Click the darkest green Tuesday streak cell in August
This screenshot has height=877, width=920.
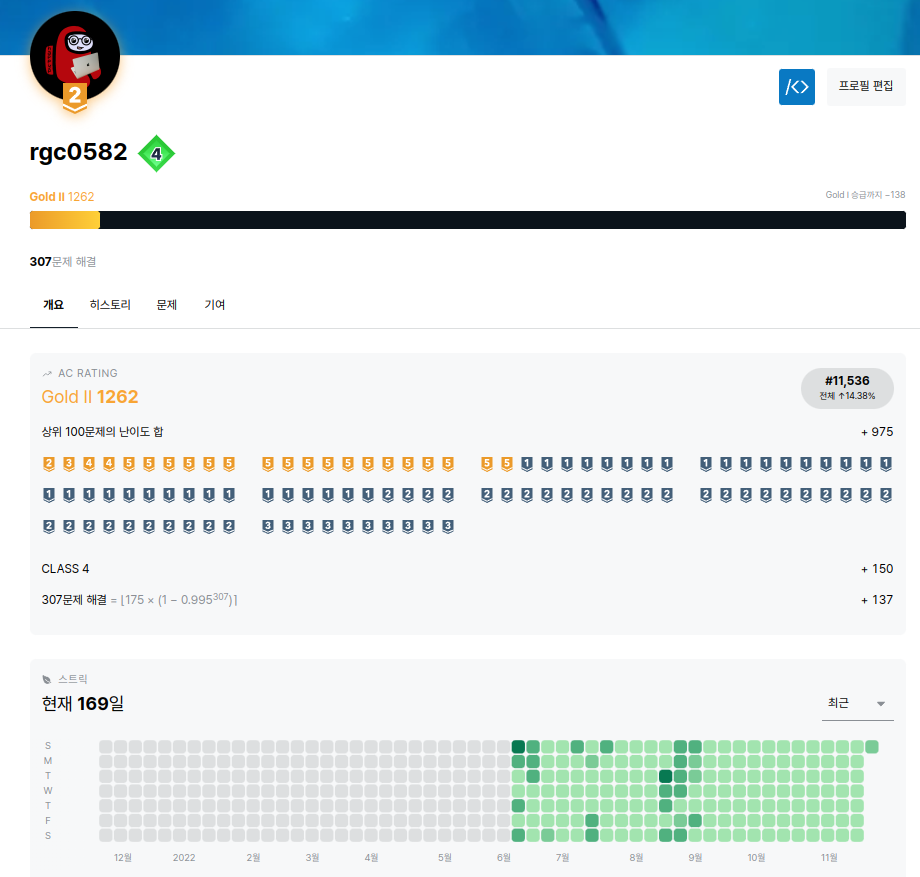(x=665, y=776)
